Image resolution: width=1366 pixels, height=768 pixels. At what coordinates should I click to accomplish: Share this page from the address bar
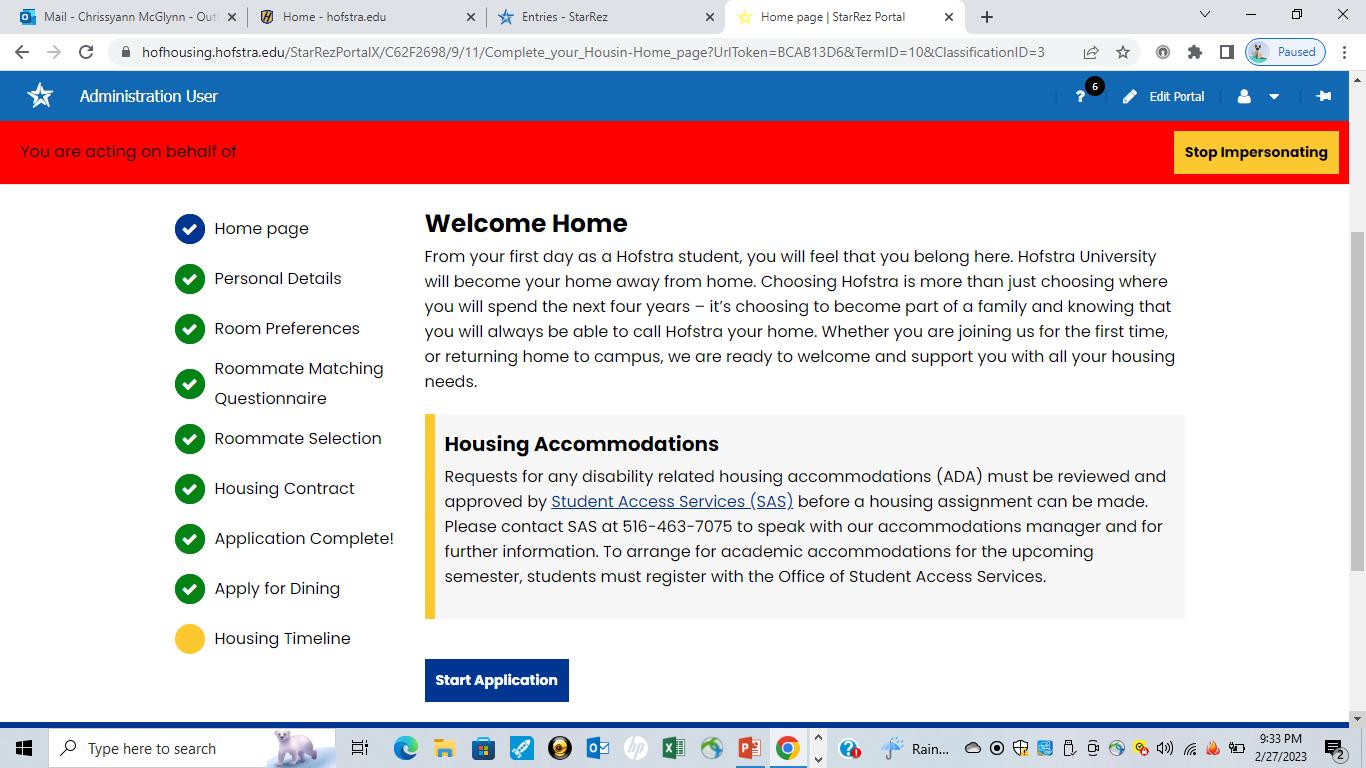click(x=1091, y=52)
